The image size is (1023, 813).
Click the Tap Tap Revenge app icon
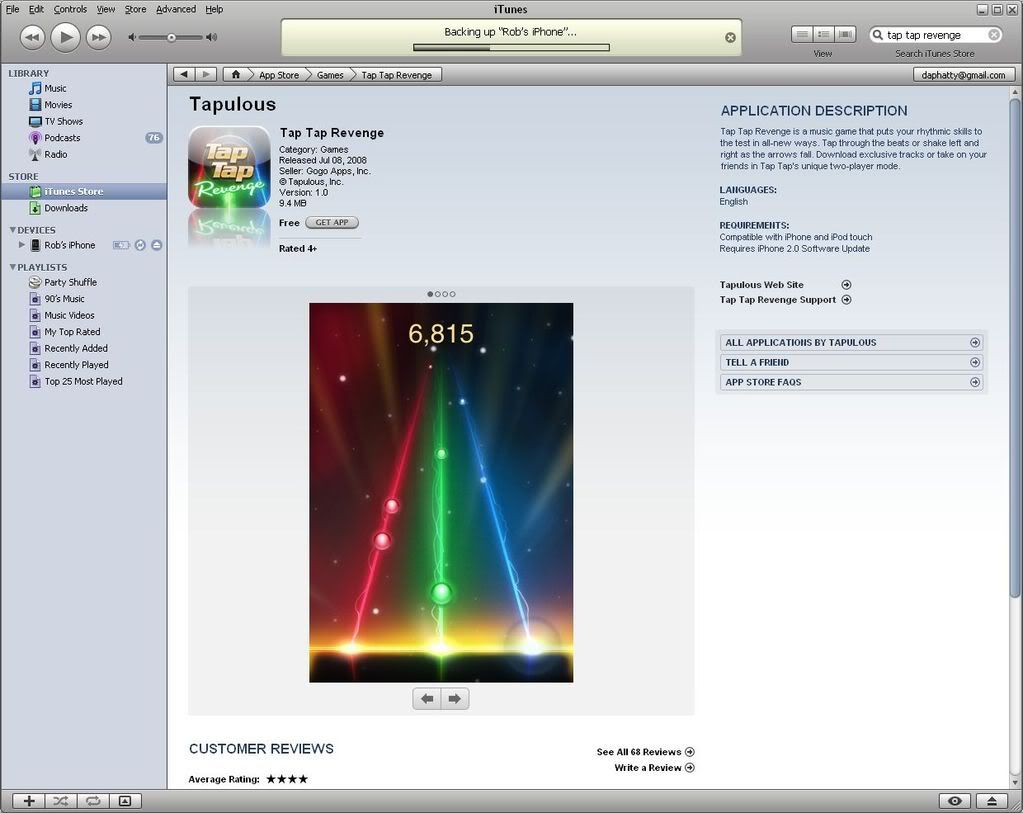[229, 167]
